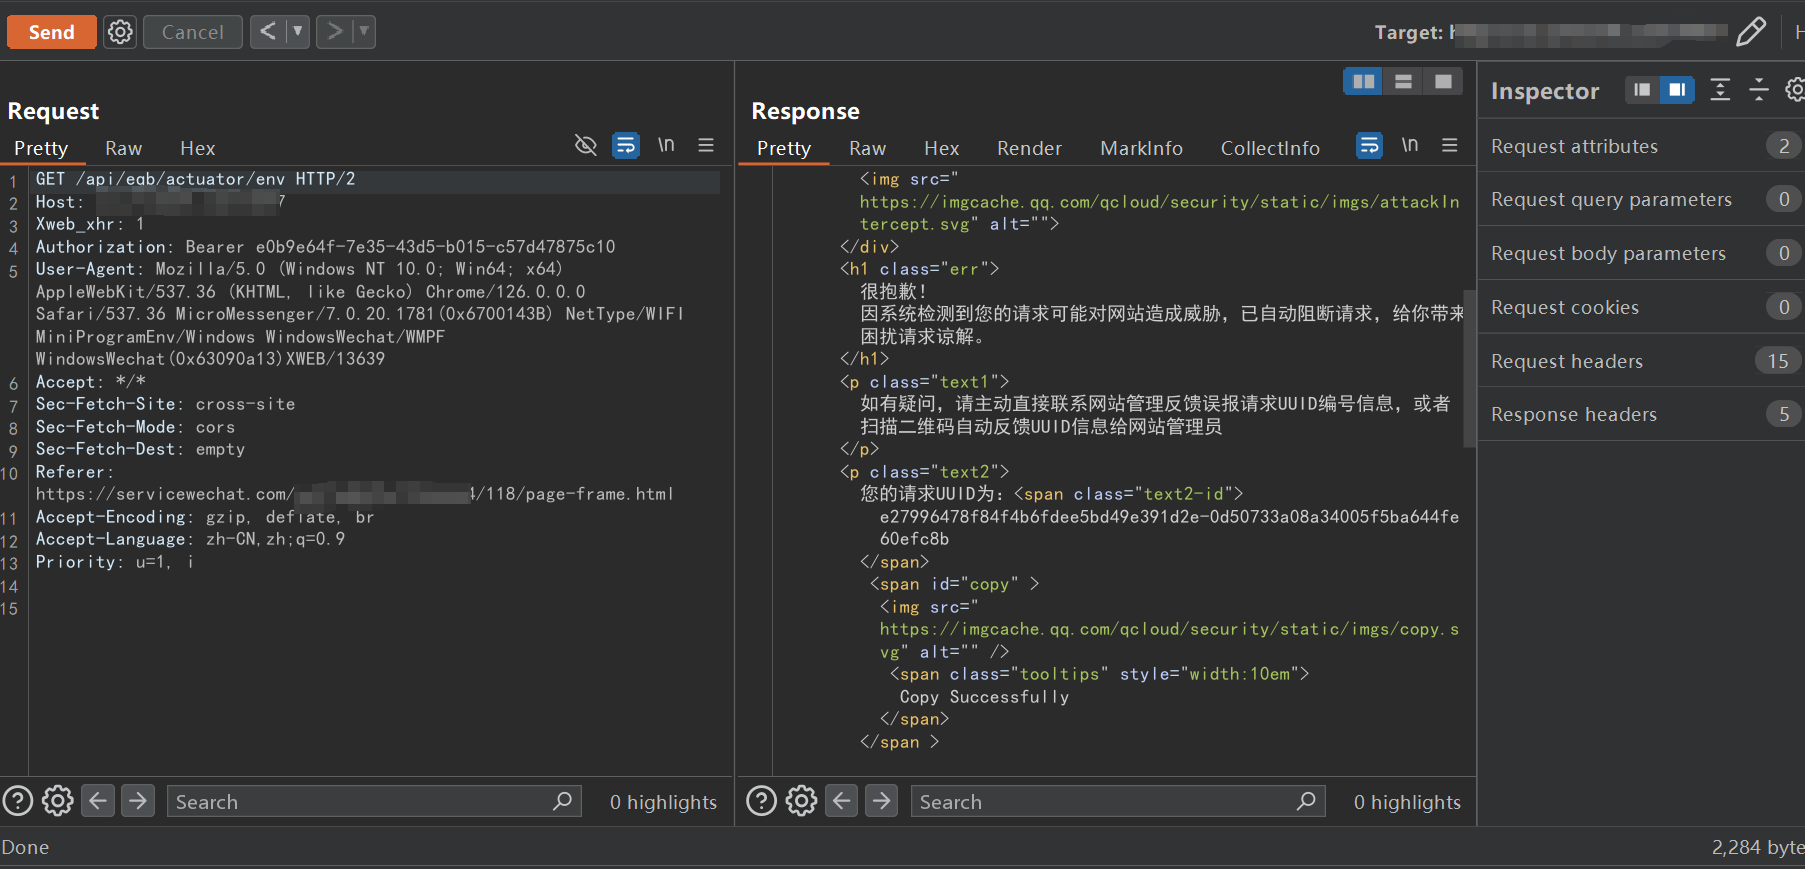The height and width of the screenshot is (869, 1805).
Task: Toggle newline display \n in Request
Action: (666, 145)
